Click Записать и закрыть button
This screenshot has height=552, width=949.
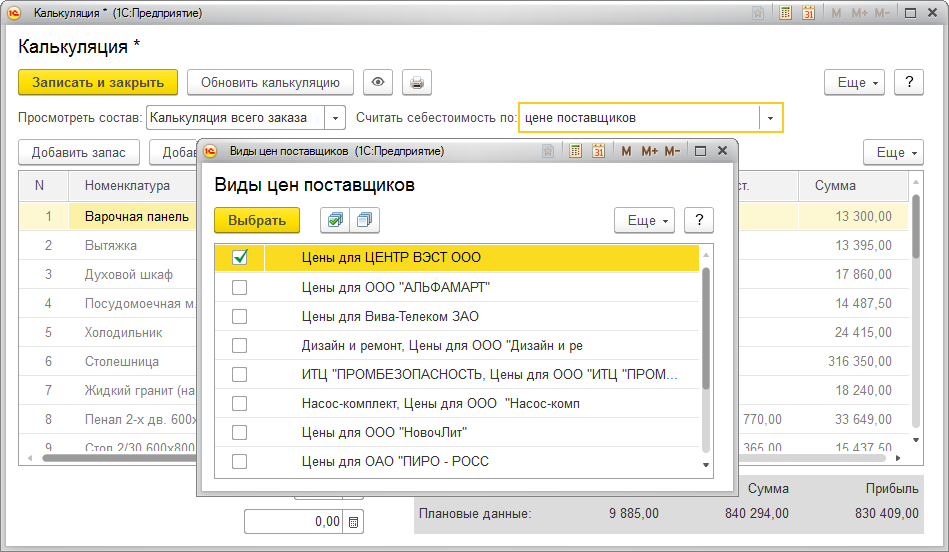[98, 82]
